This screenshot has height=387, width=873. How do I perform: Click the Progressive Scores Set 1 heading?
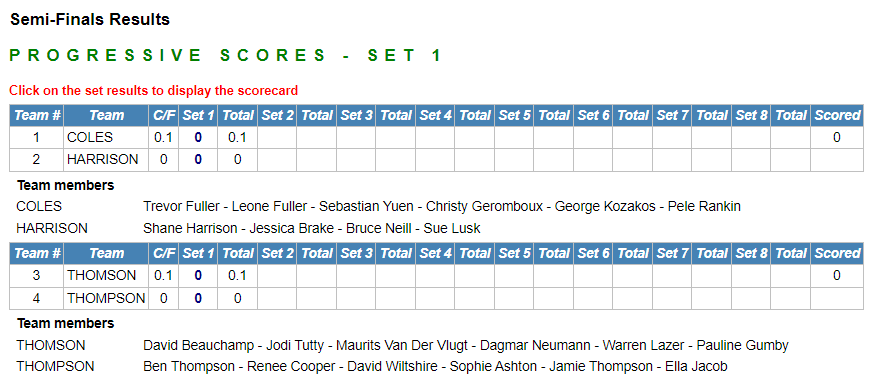pos(225,56)
